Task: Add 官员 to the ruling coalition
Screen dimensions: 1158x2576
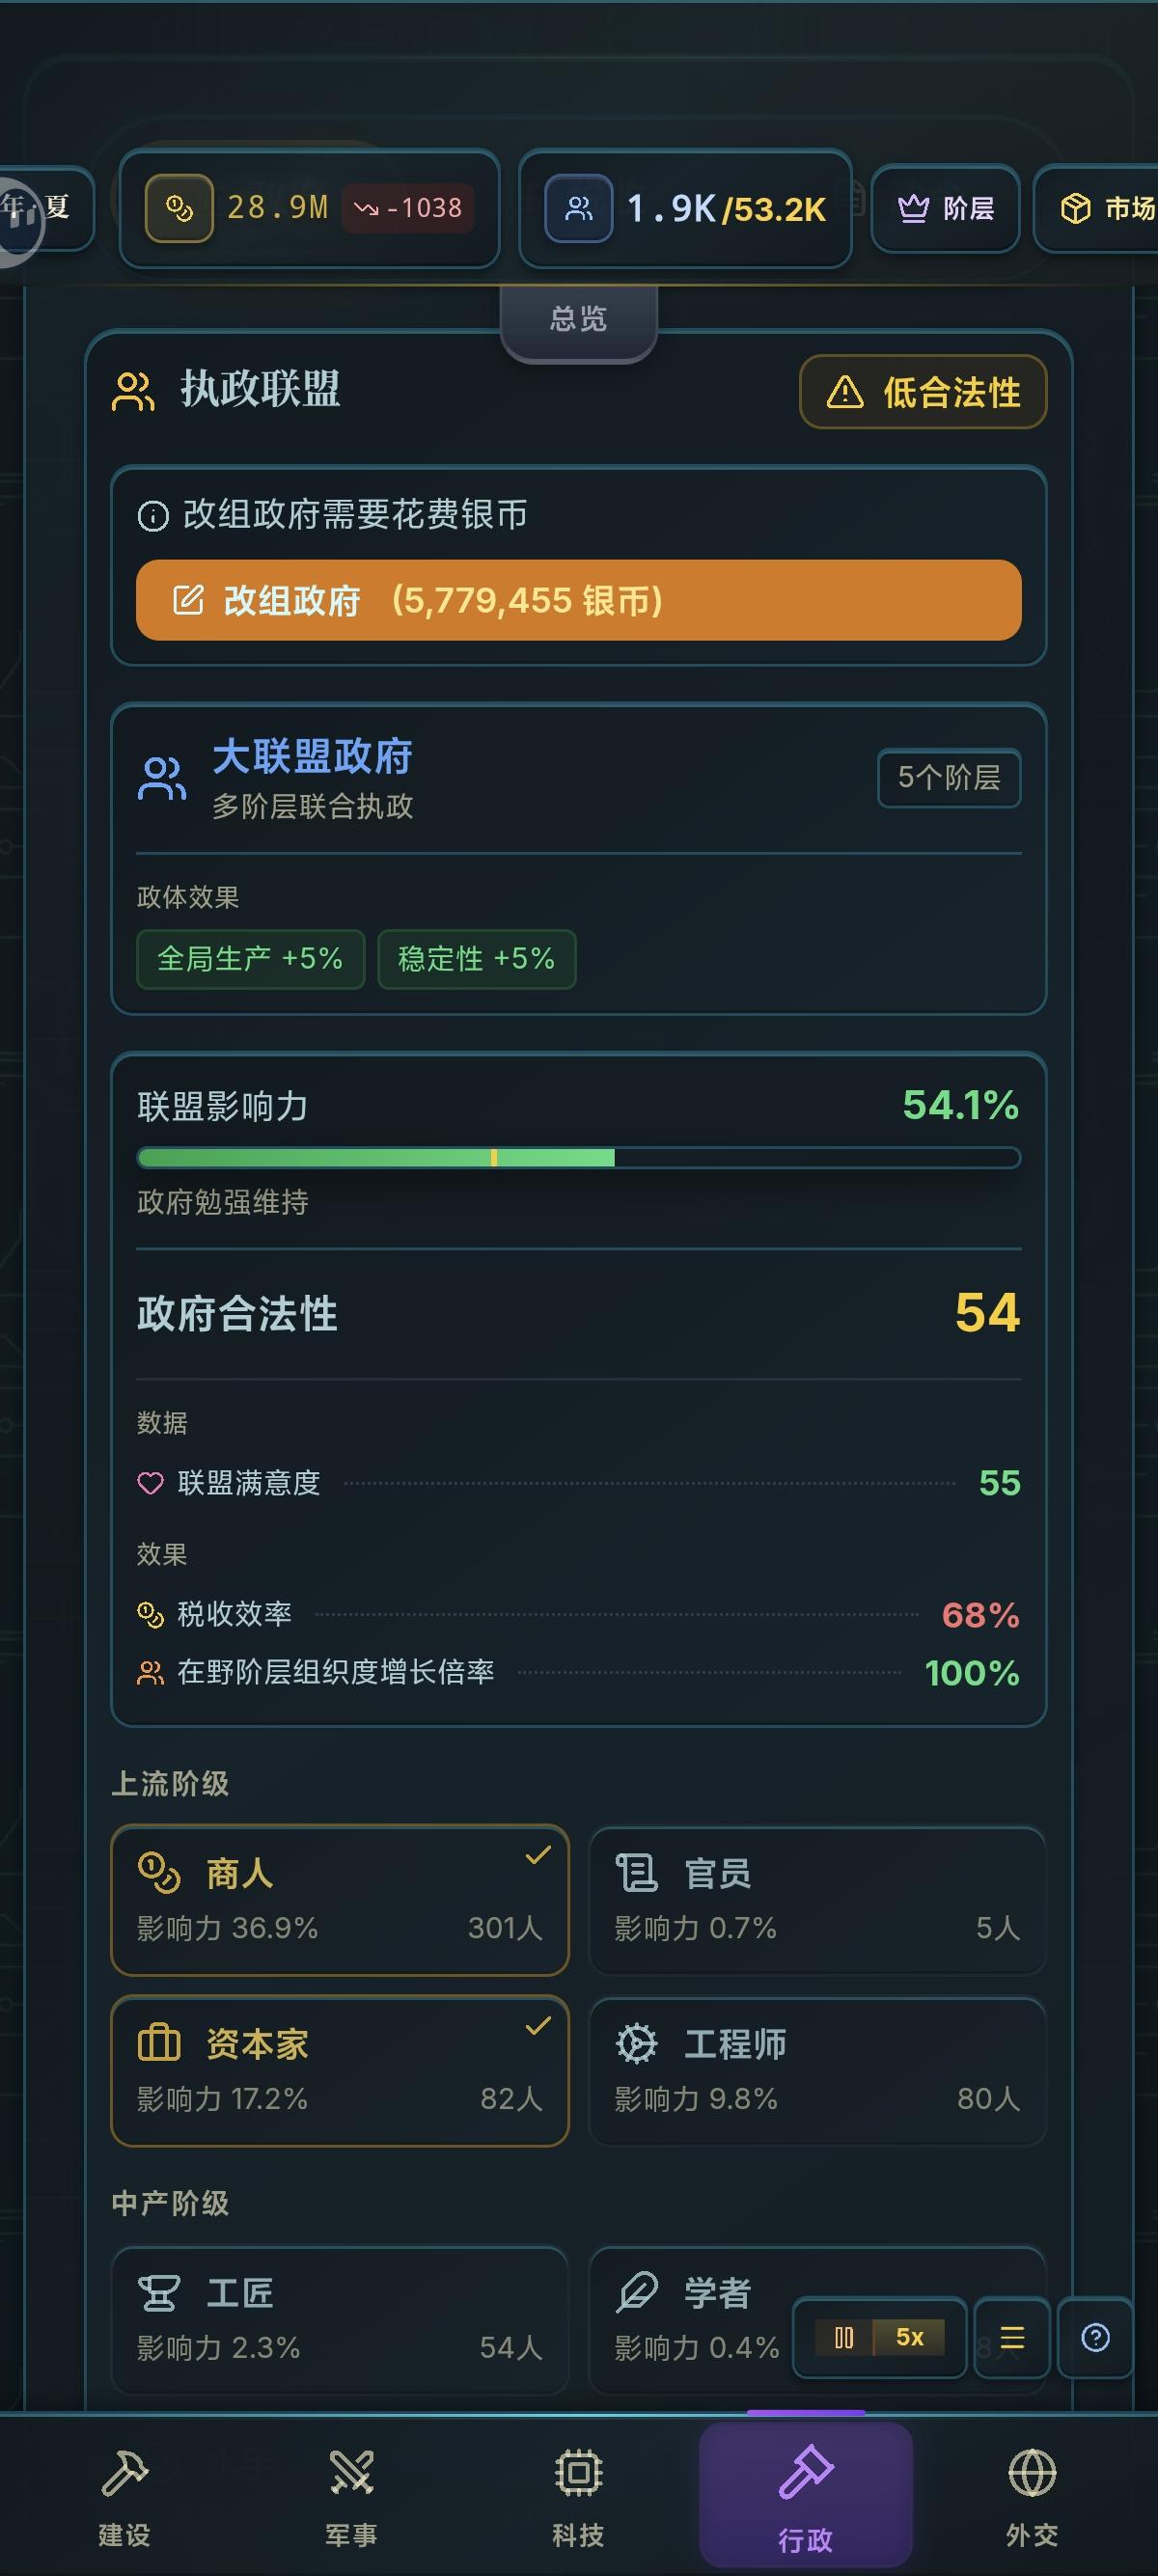Action: point(817,1900)
